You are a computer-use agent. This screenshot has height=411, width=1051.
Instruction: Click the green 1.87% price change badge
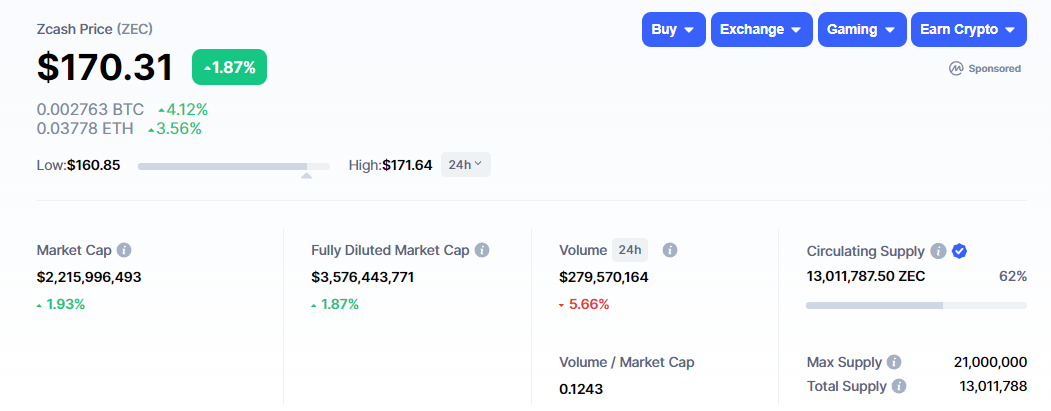pos(229,67)
